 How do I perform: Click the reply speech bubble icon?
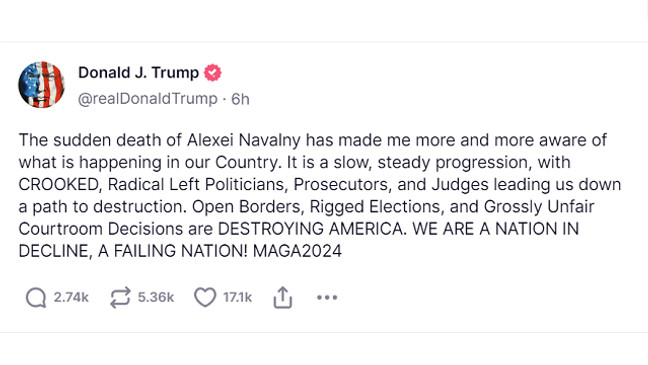[x=36, y=298]
